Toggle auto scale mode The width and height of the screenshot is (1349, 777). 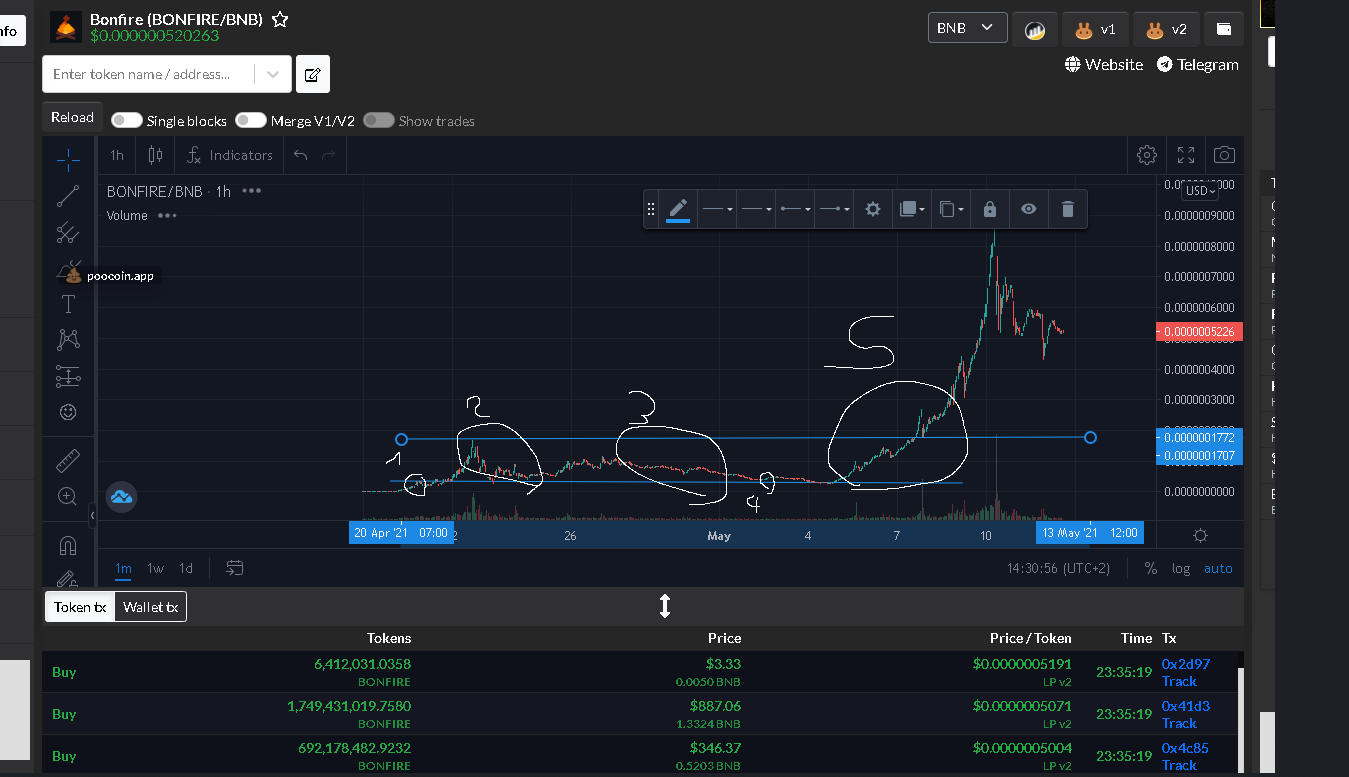1218,568
